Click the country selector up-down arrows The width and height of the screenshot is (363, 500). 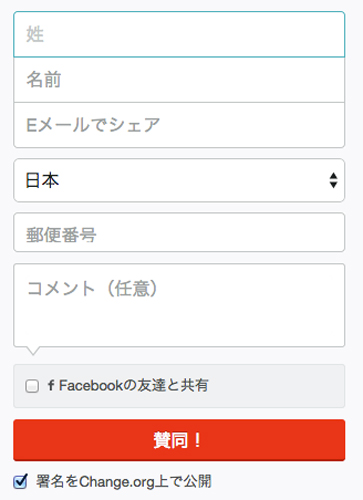(x=333, y=180)
